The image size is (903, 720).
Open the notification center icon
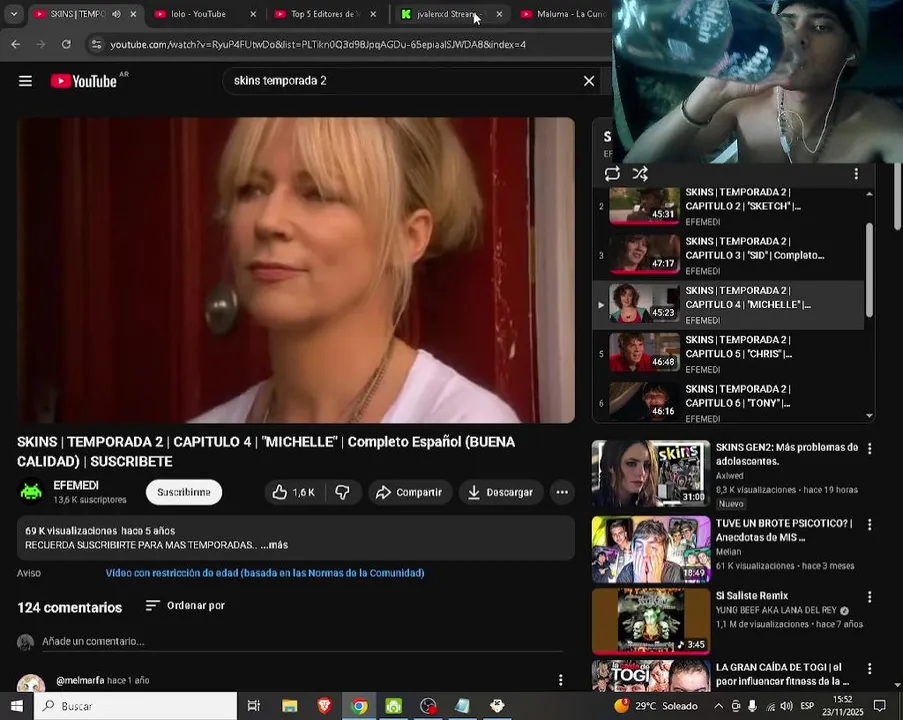[880, 706]
